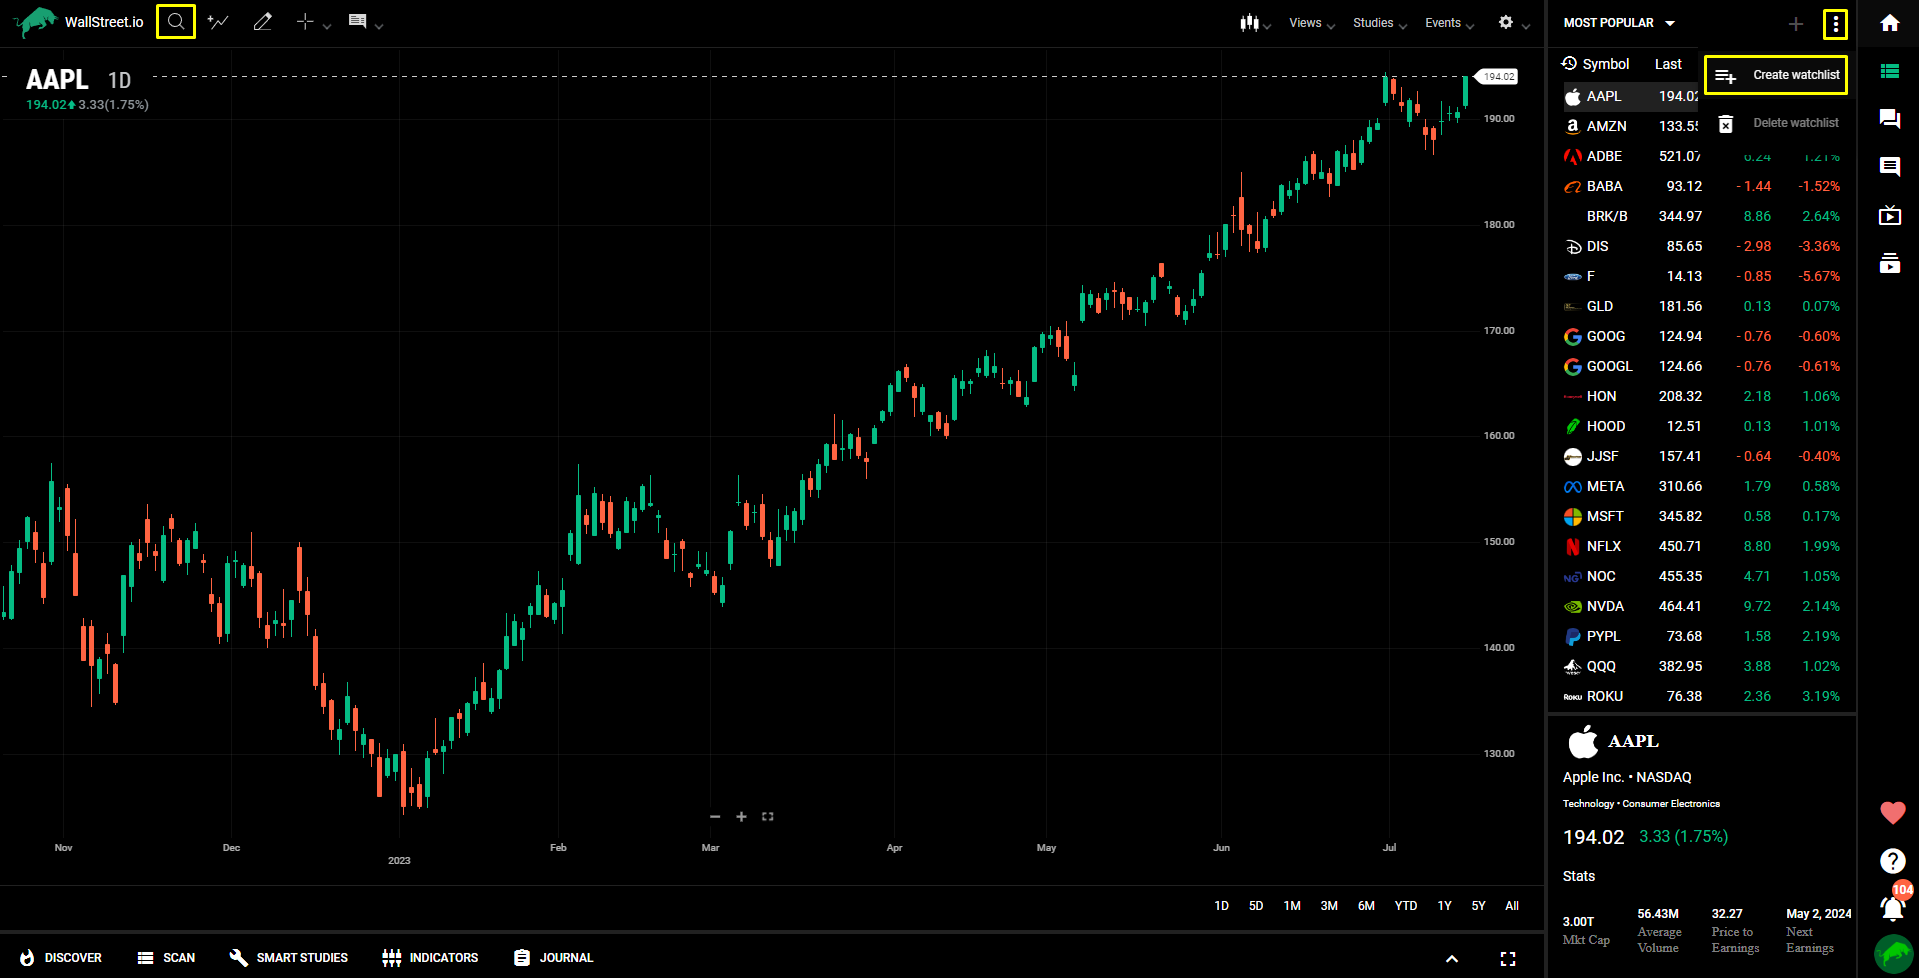The height and width of the screenshot is (978, 1919).
Task: Select PYPL row in watchlist
Action: 1702,636
